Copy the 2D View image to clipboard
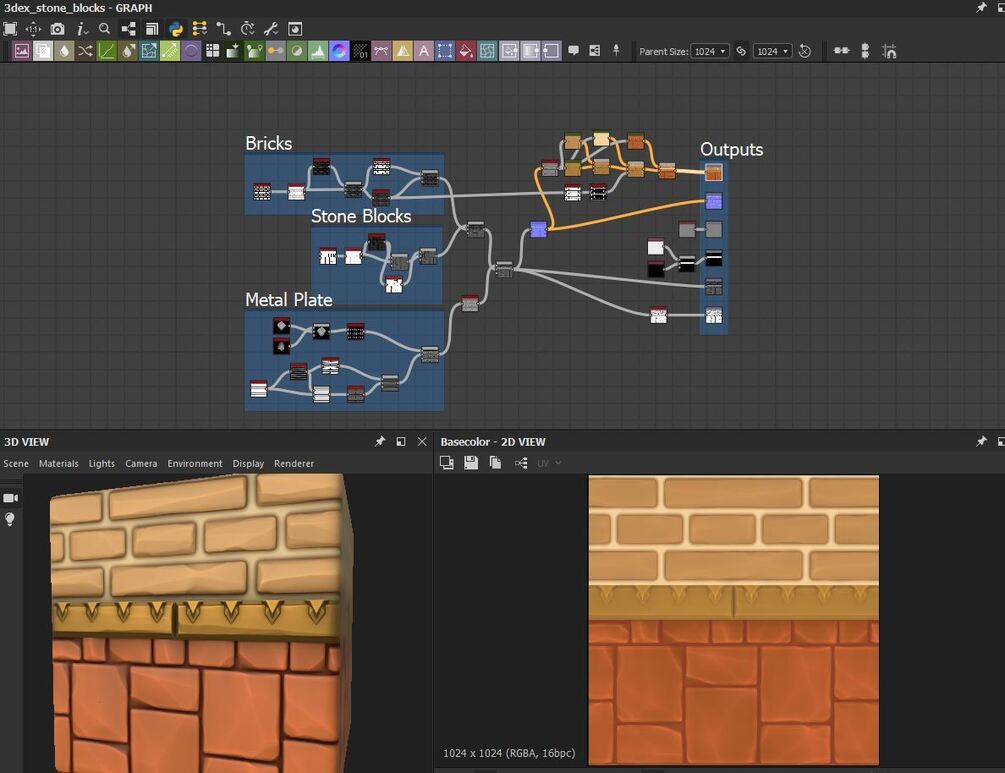The width and height of the screenshot is (1005, 773). [495, 463]
